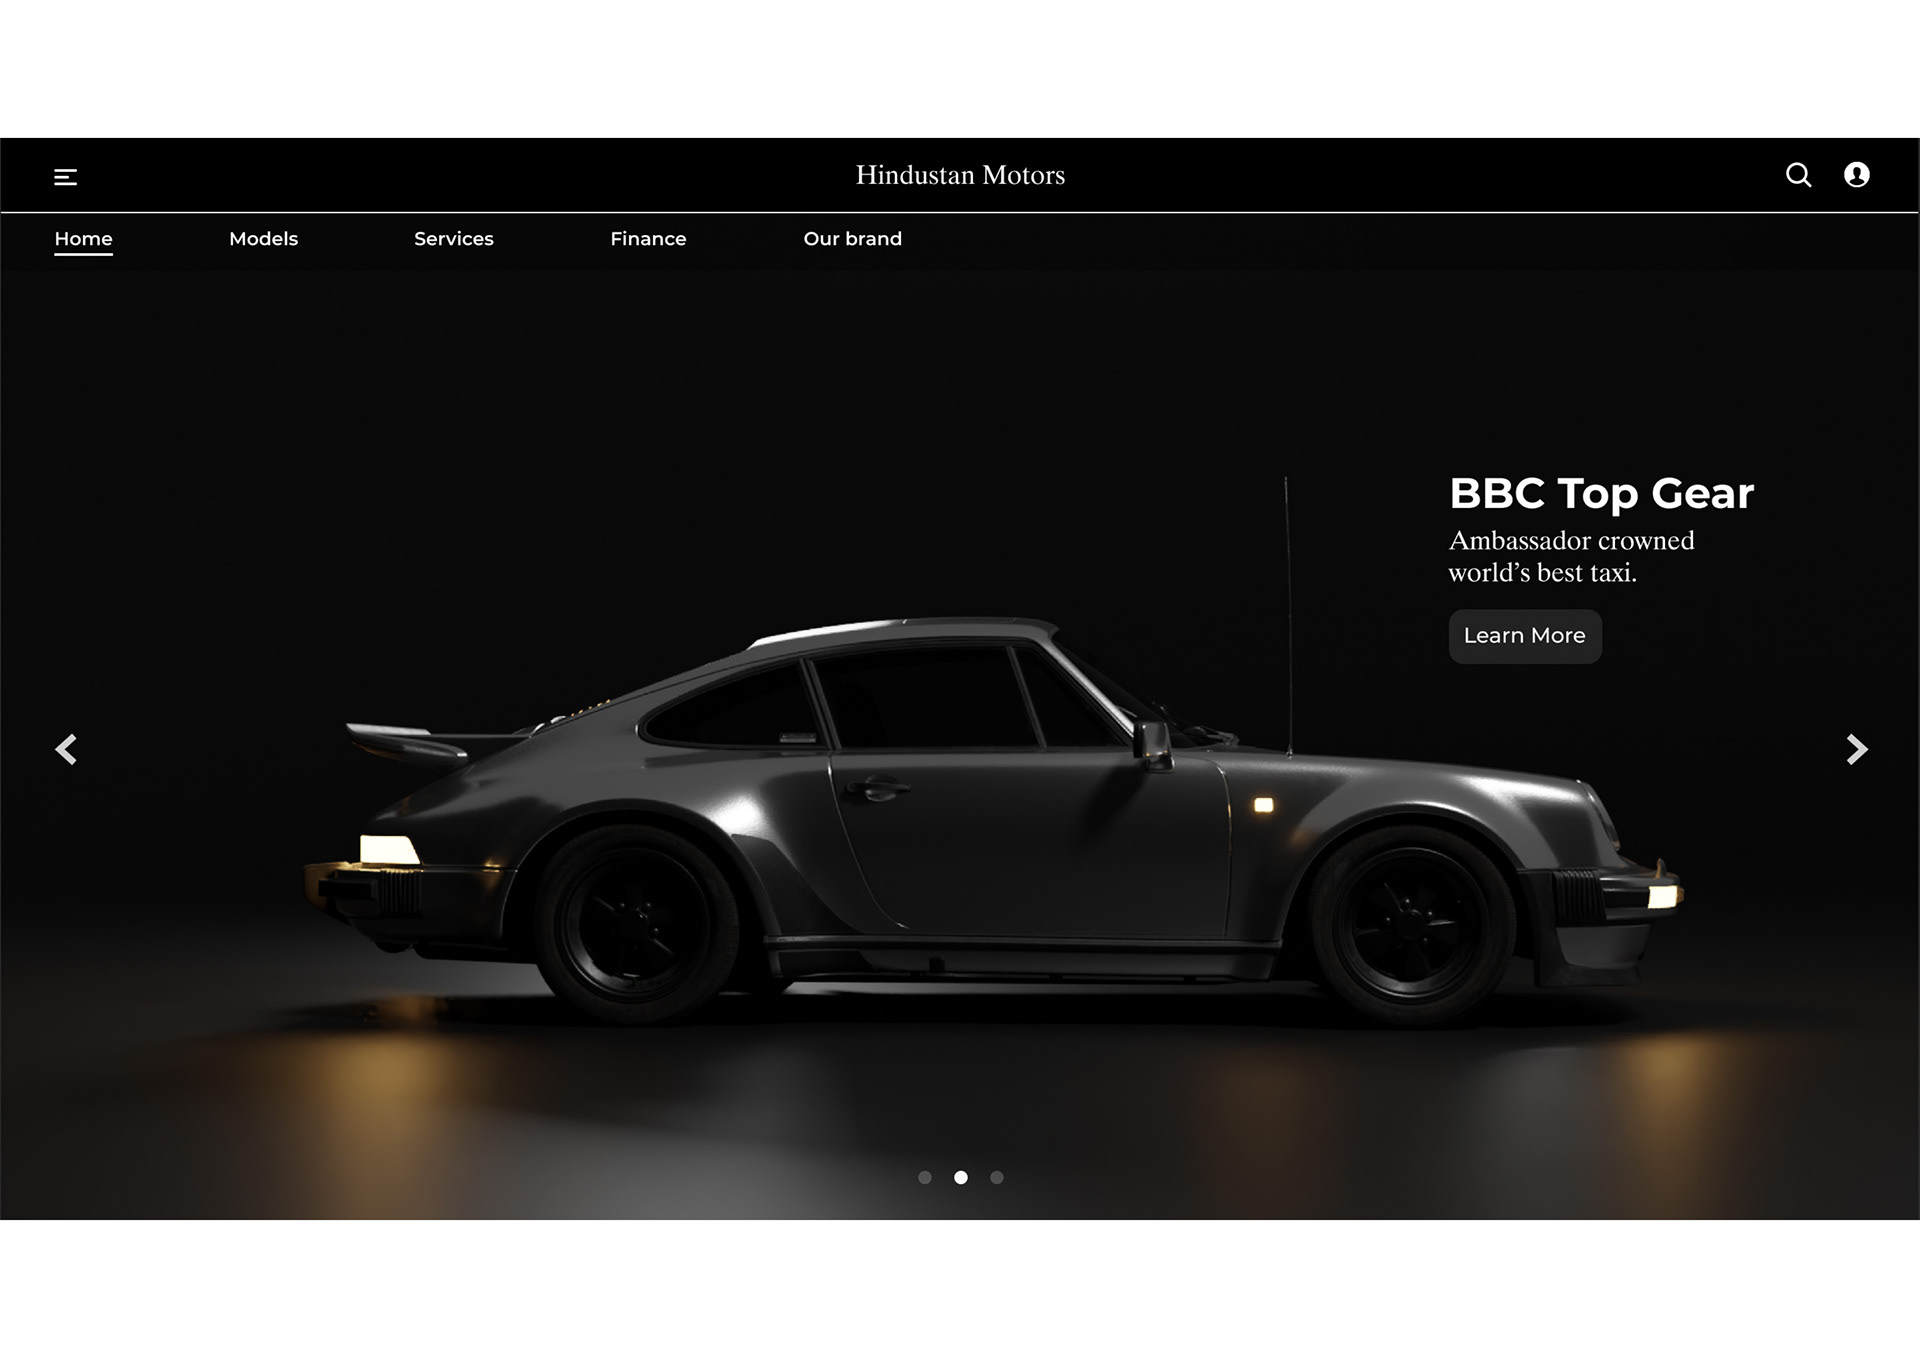
Task: Select the first carousel dot
Action: tap(925, 1177)
